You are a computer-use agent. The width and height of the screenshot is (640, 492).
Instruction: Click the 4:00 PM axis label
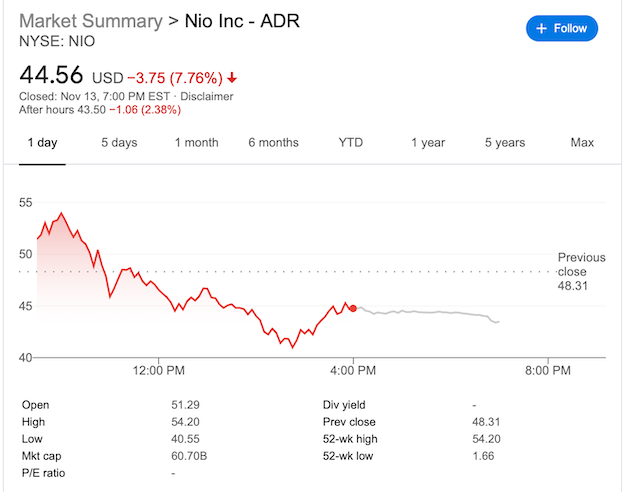pyautogui.click(x=353, y=371)
